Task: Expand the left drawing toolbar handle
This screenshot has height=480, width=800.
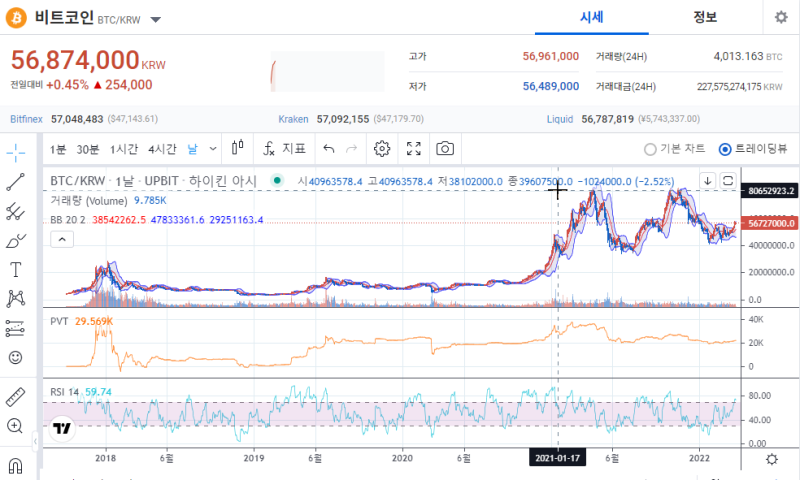Action: click(x=35, y=440)
